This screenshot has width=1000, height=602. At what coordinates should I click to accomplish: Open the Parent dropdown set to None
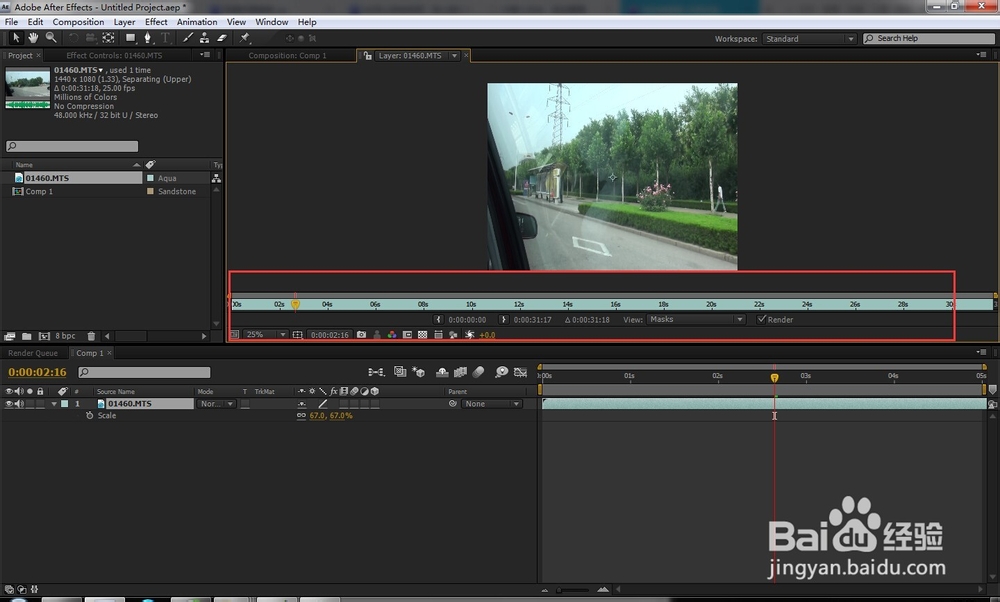(x=491, y=403)
